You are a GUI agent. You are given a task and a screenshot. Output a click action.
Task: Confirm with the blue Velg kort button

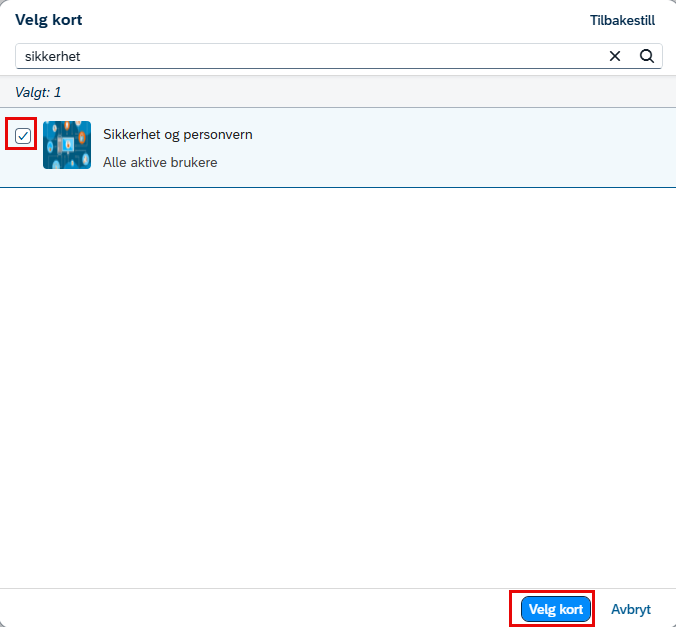pos(555,609)
